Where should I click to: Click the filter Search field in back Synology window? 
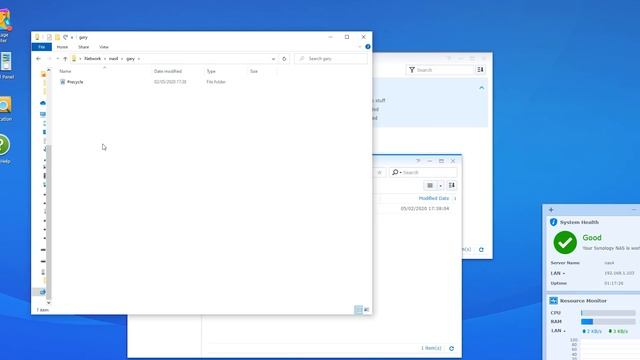440,70
